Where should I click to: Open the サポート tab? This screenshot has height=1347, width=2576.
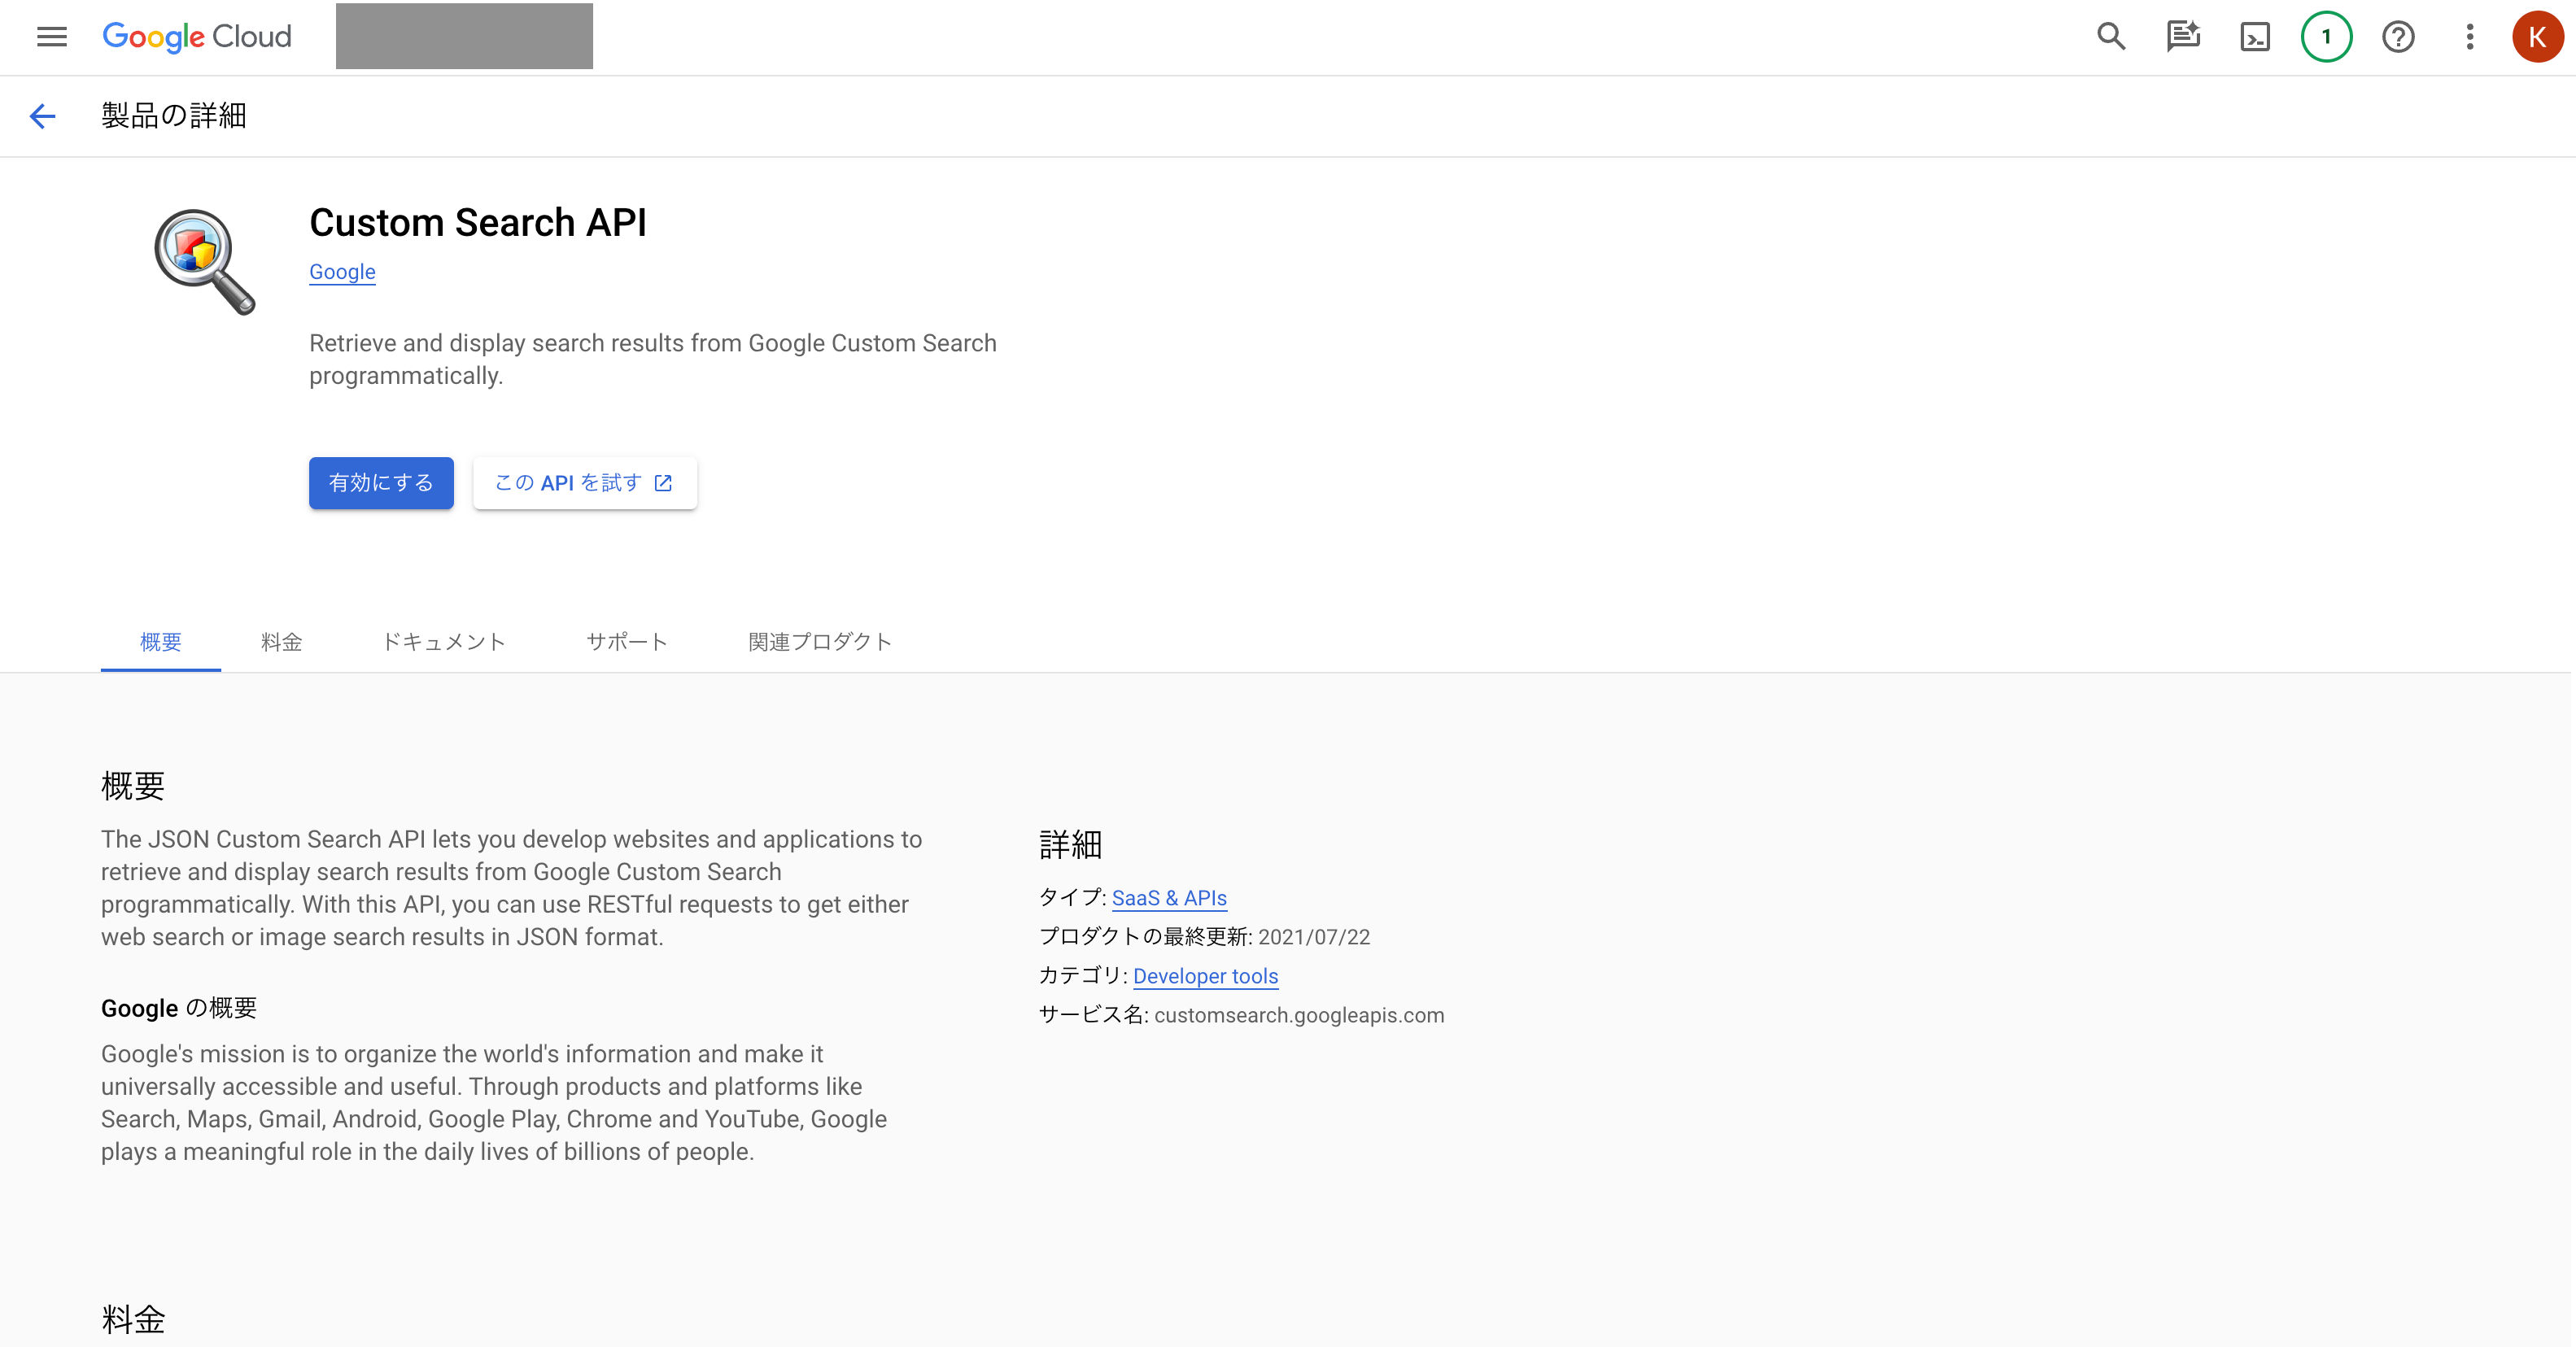(627, 641)
